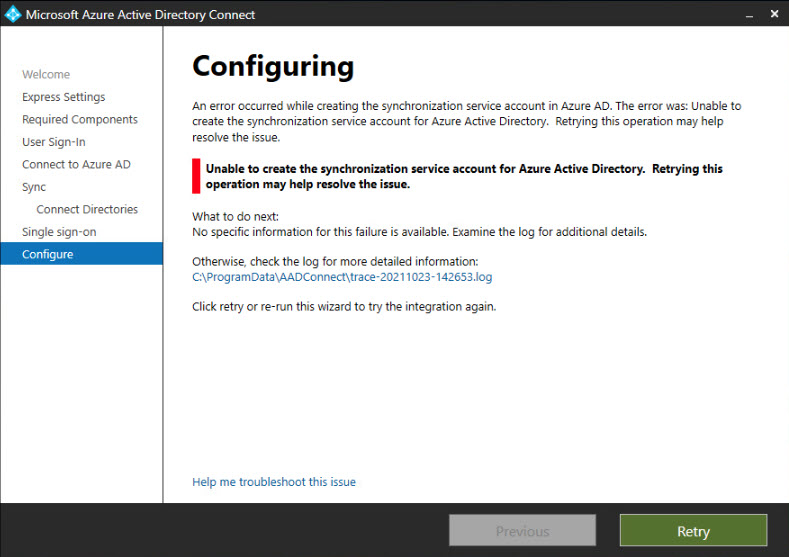Open the Connect to Azure AD step
Screen dimensions: 789x557
click(76, 165)
